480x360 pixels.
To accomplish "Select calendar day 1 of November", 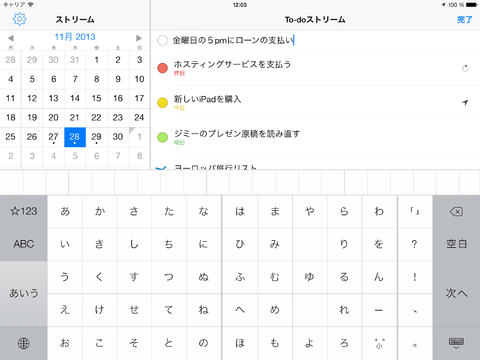I will pos(96,60).
